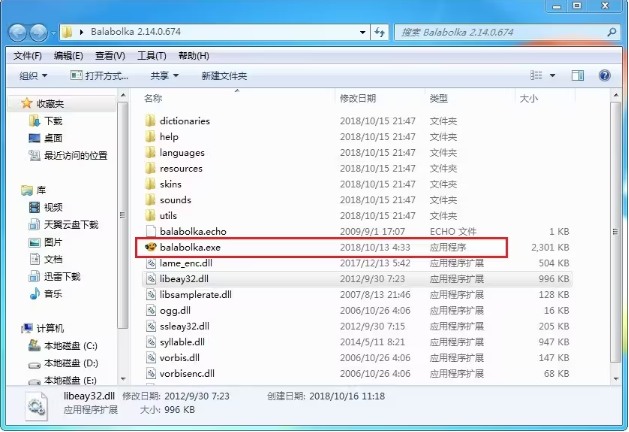
Task: Open Downloads (下载) in the sidebar
Action: 45,121
